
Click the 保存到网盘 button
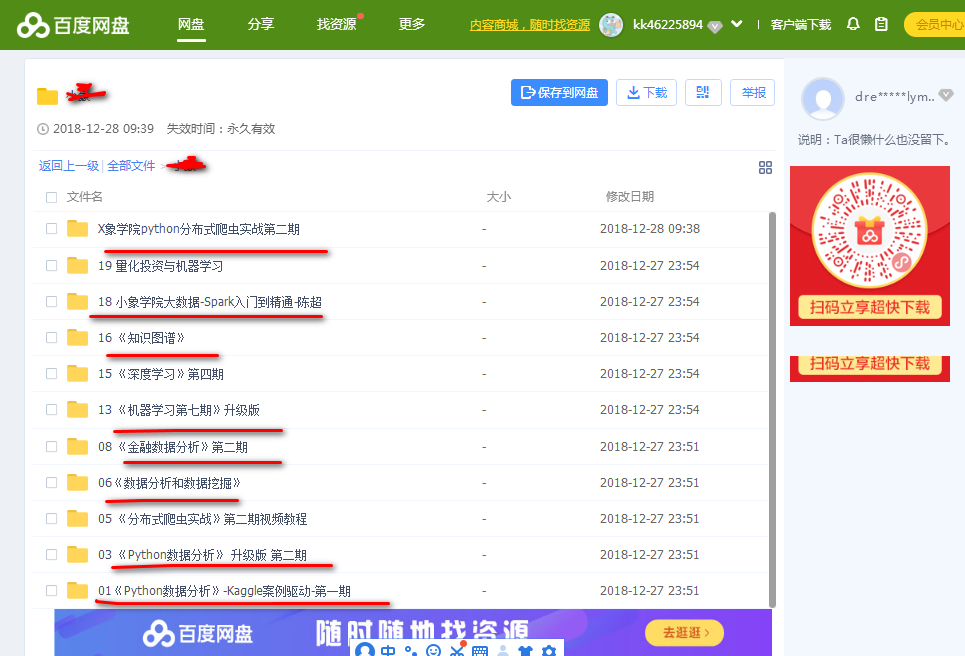point(559,92)
